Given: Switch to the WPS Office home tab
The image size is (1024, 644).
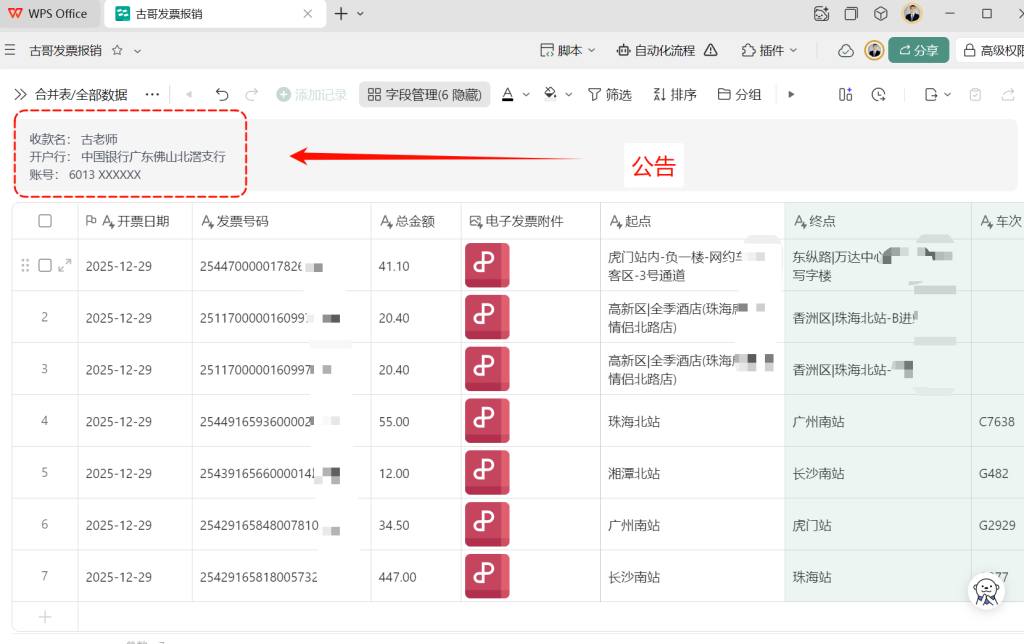Looking at the screenshot, I should 48,14.
